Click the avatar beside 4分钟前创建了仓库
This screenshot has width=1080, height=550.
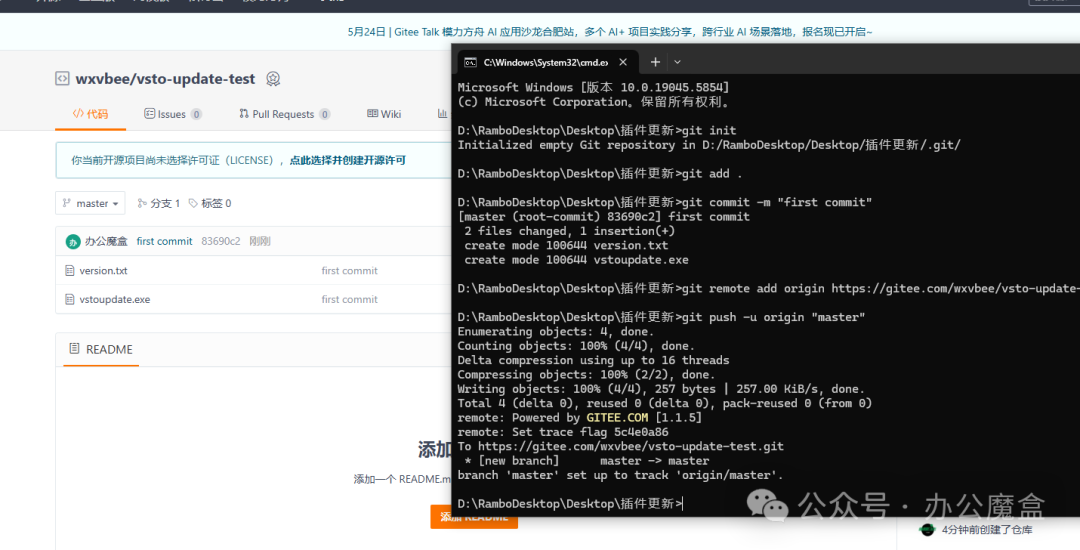tap(927, 529)
